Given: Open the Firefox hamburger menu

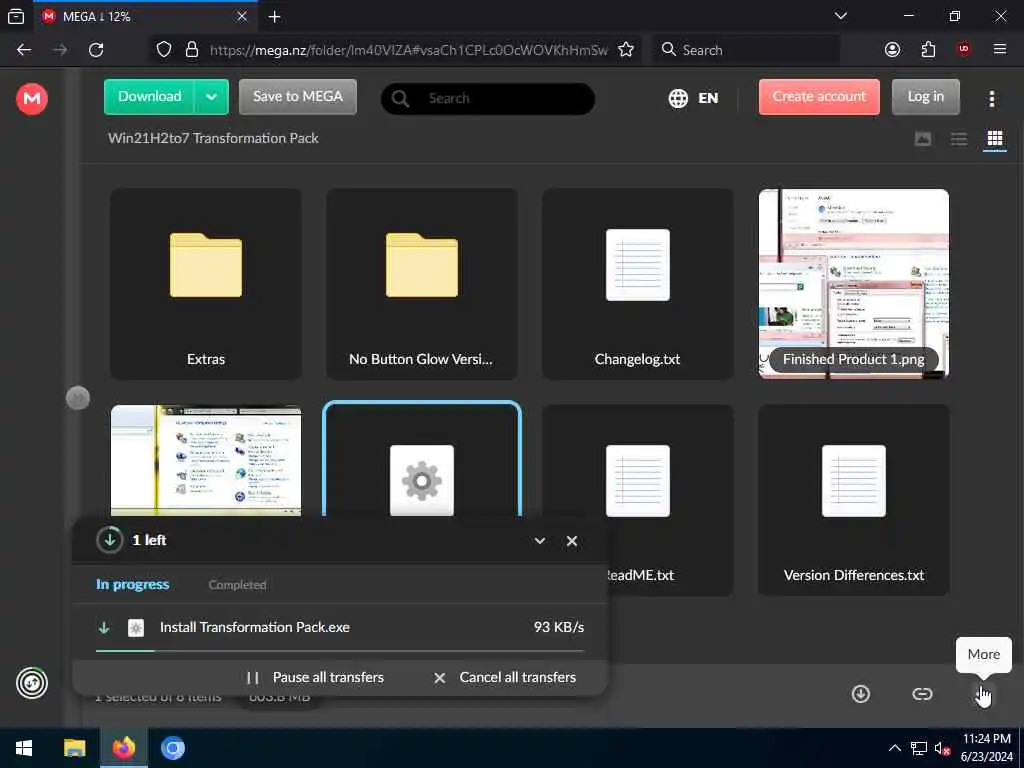Looking at the screenshot, I should tap(1000, 50).
